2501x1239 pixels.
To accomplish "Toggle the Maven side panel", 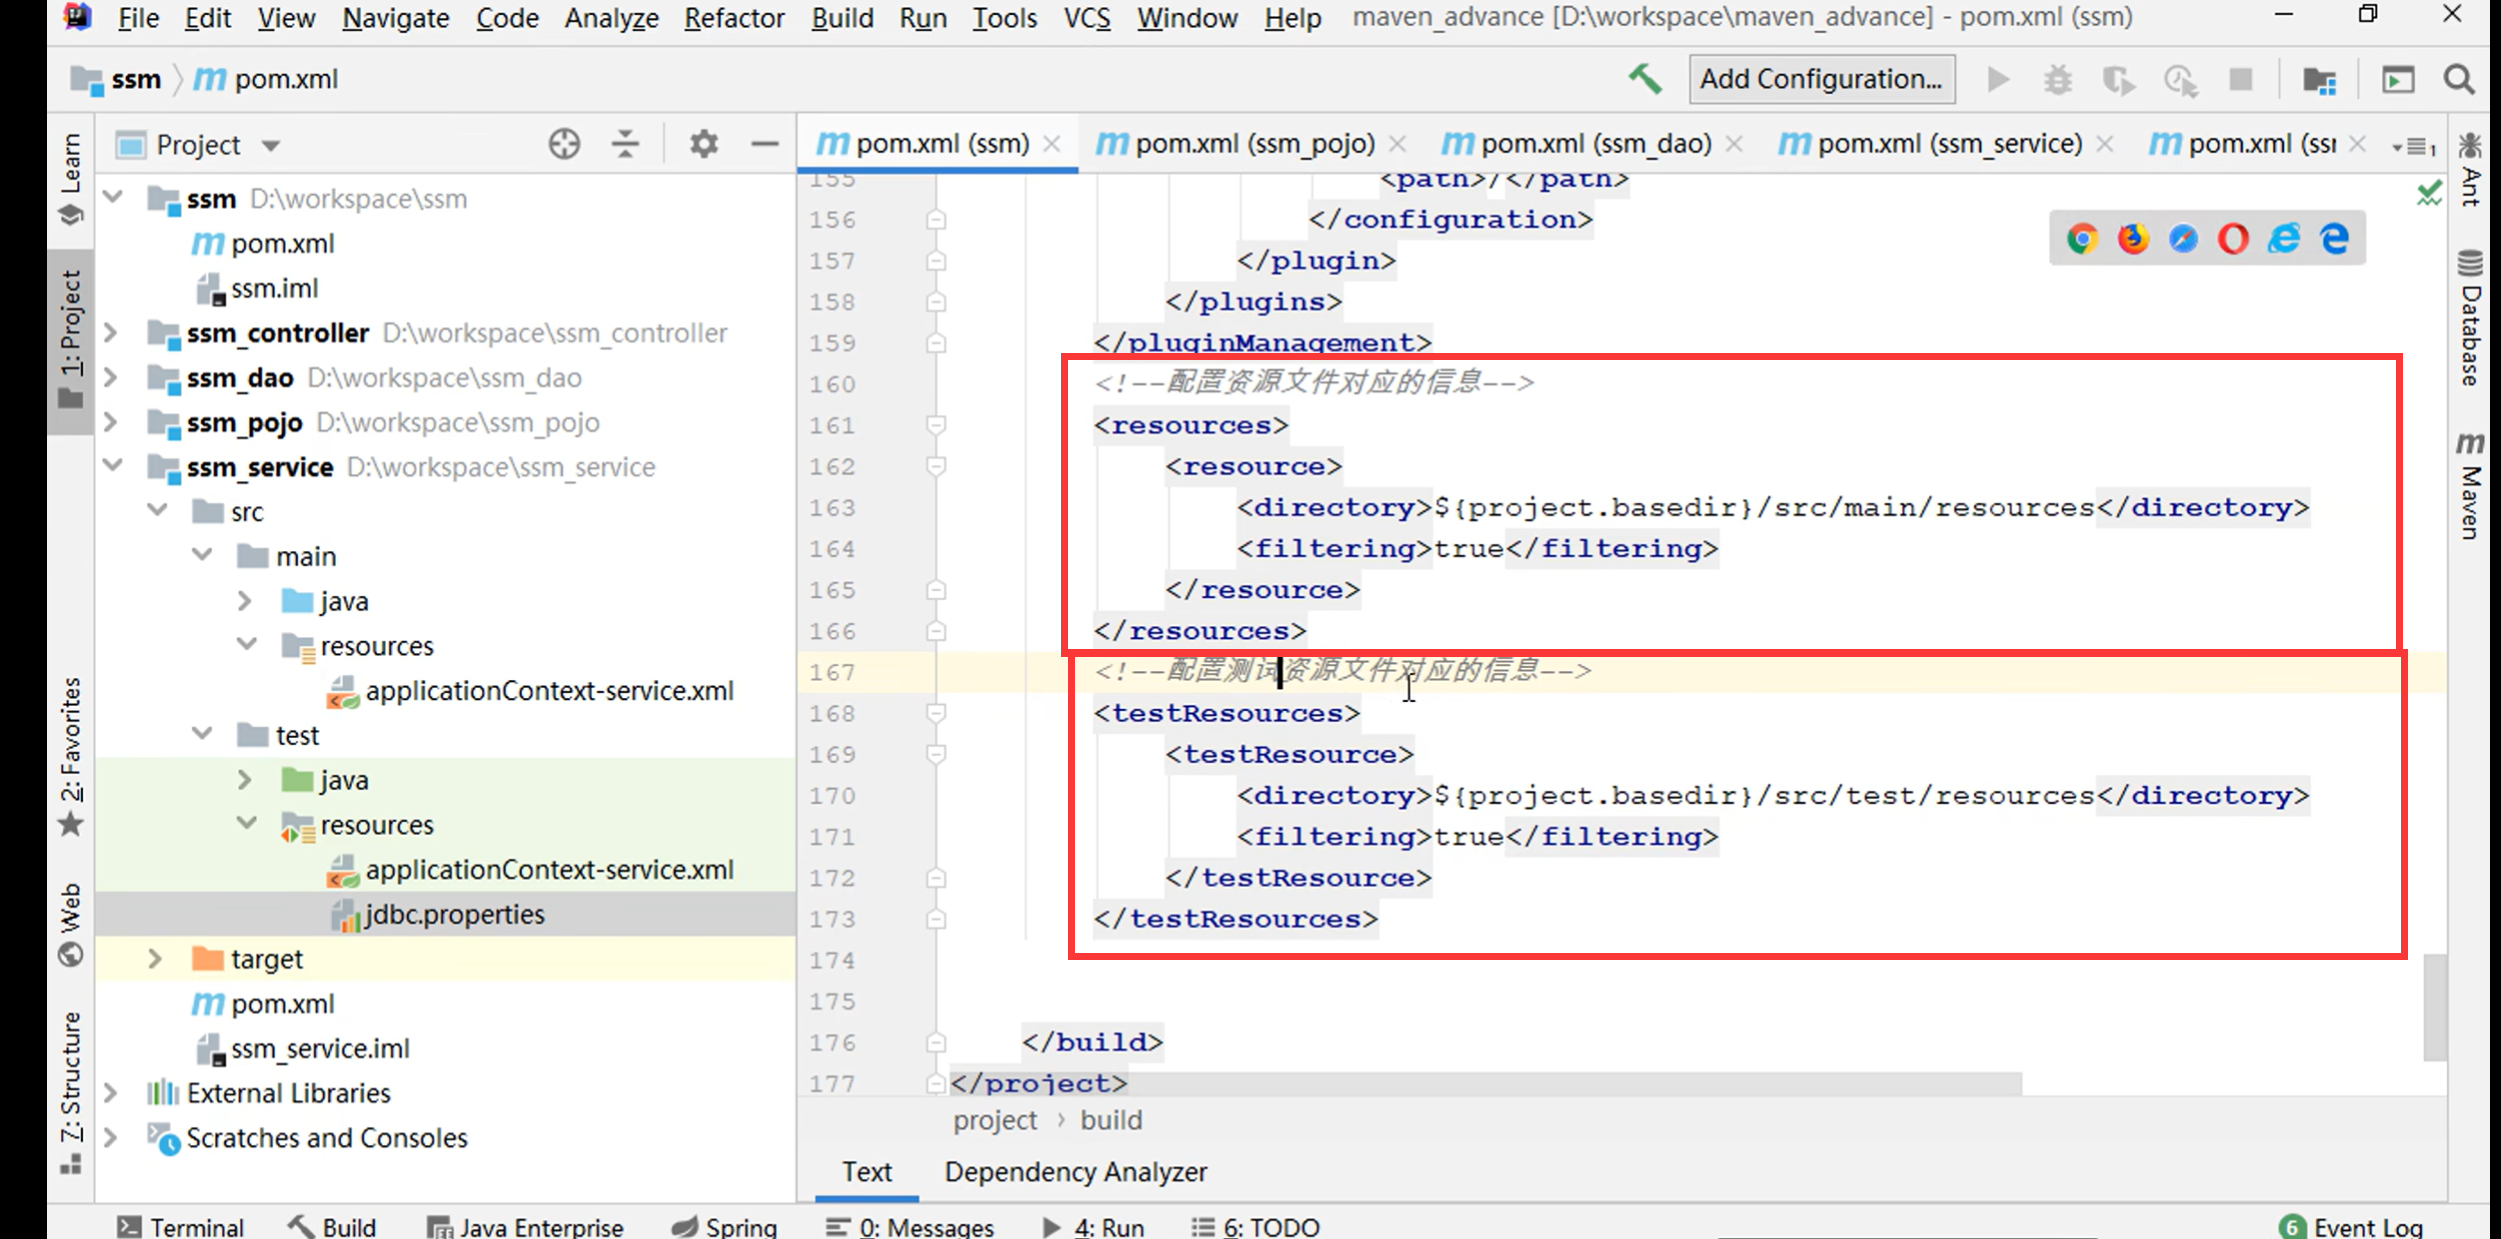I will coord(2470,488).
